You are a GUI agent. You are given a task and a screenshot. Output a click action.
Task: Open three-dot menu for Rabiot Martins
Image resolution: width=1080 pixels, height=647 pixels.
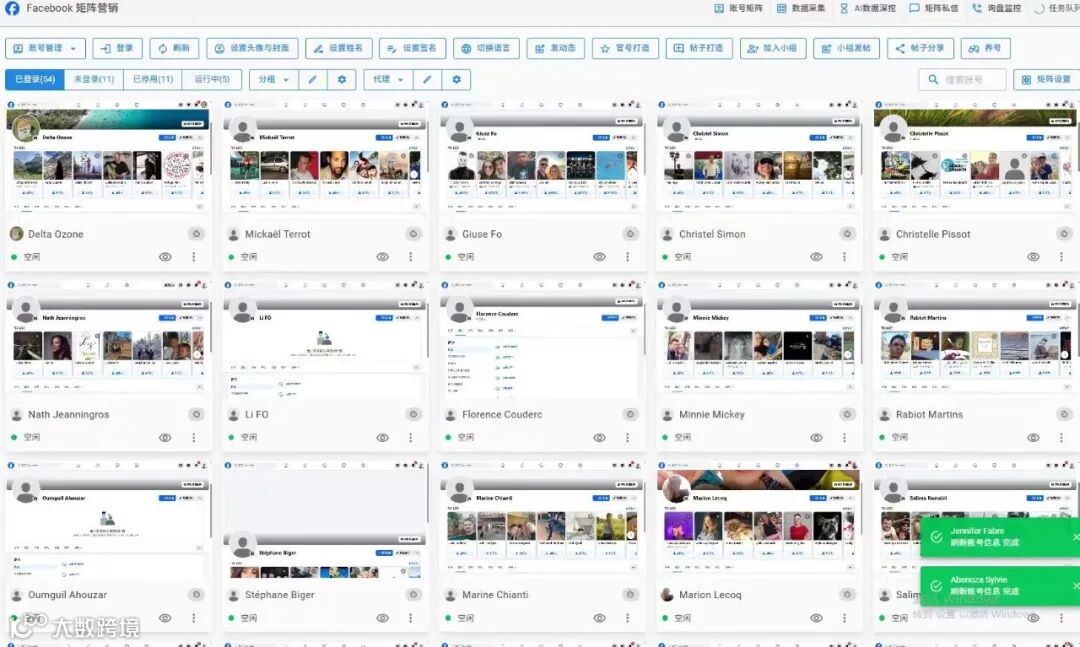(x=1061, y=438)
